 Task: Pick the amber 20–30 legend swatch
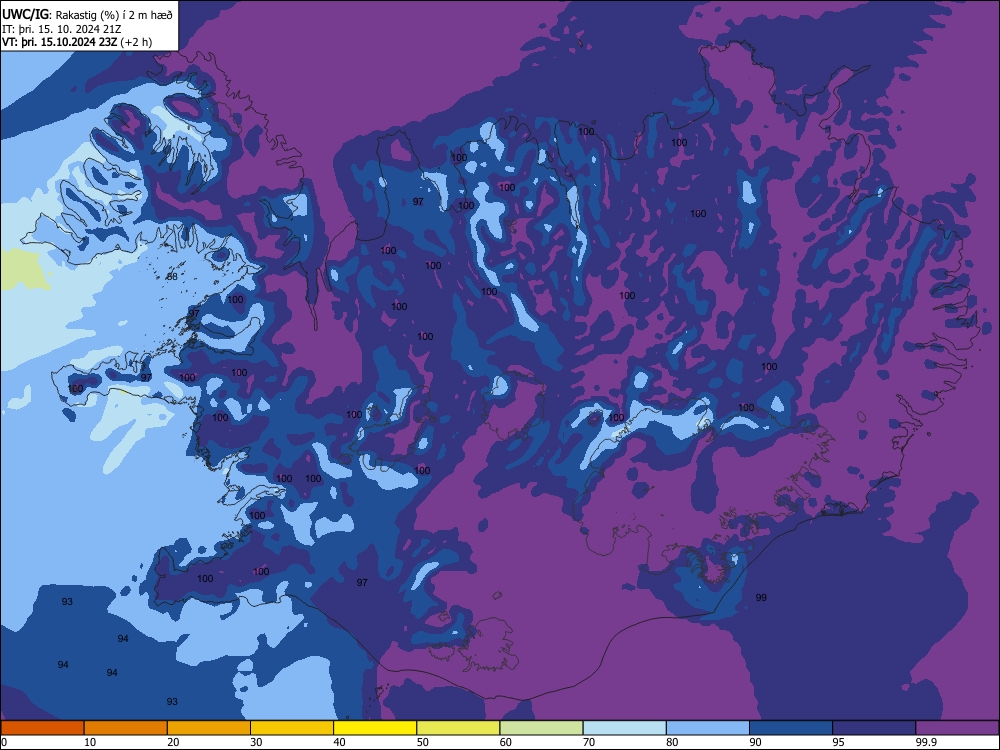(209, 728)
